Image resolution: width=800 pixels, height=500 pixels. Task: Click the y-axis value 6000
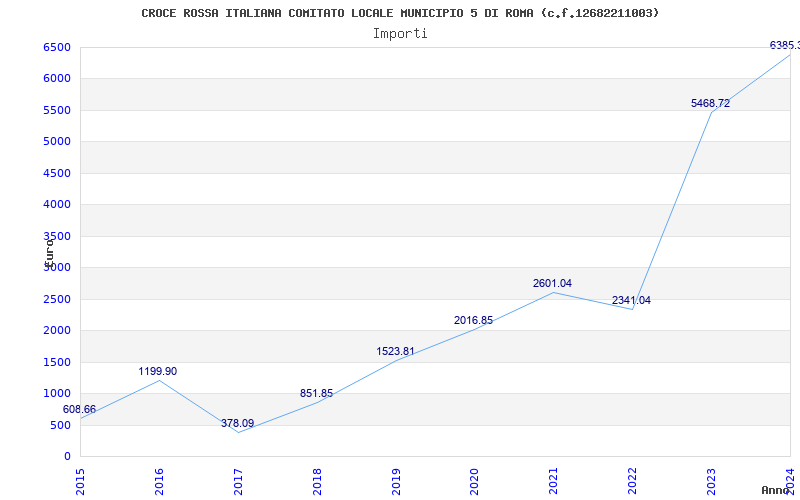click(57, 79)
